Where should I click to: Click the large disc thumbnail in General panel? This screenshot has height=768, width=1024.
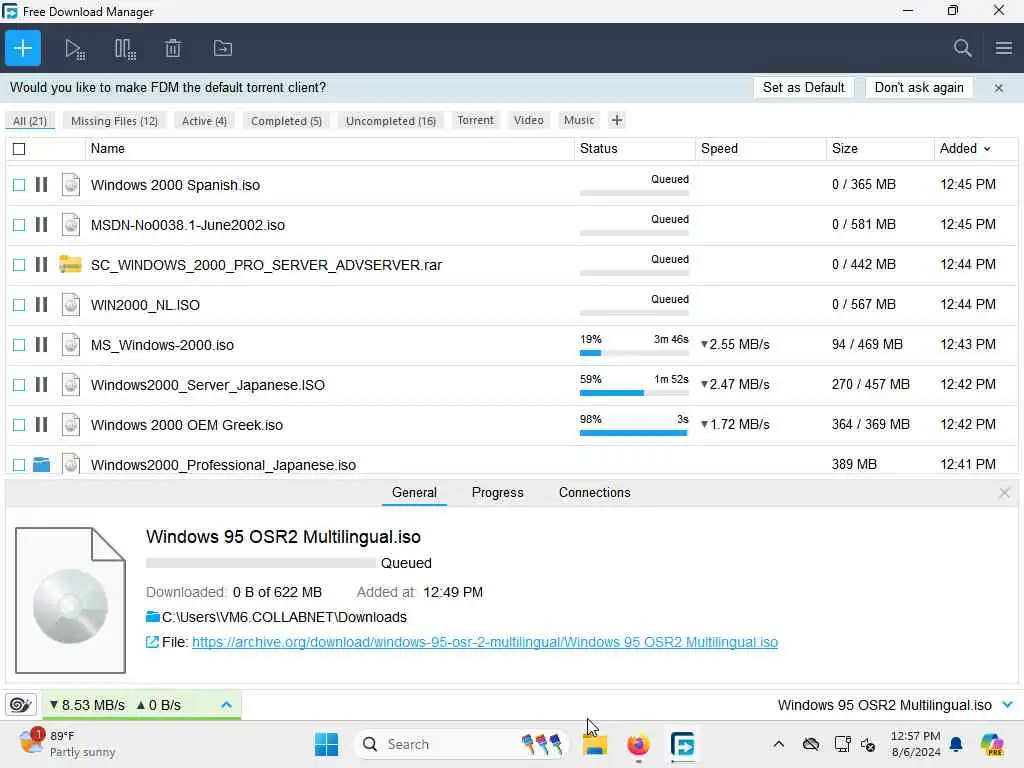71,600
